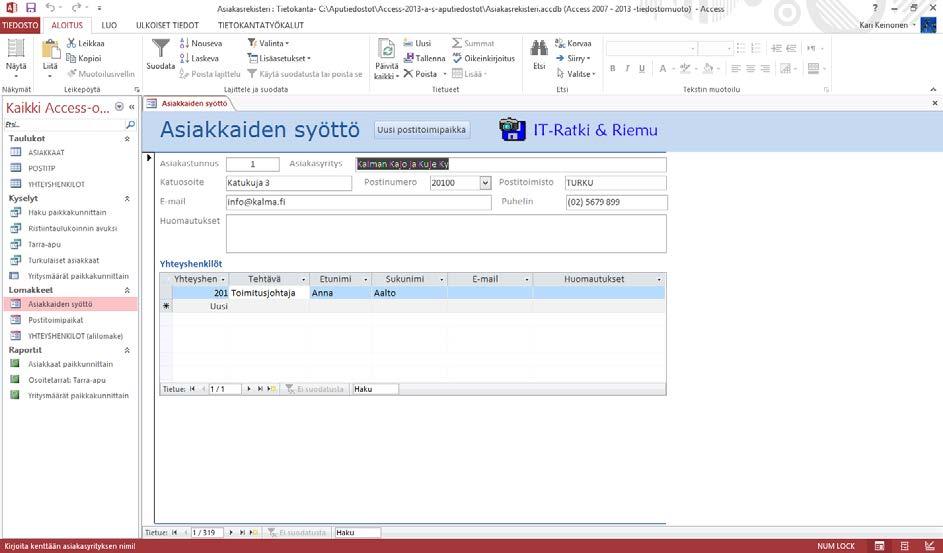
Task: Click the Puhelin phone field
Action: (x=616, y=202)
